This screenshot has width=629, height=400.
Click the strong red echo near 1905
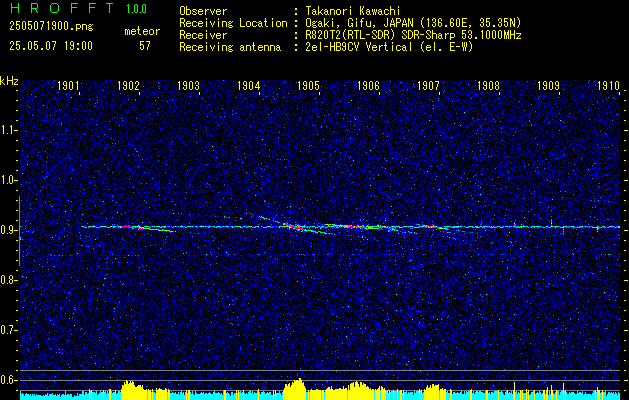pyautogui.click(x=297, y=227)
